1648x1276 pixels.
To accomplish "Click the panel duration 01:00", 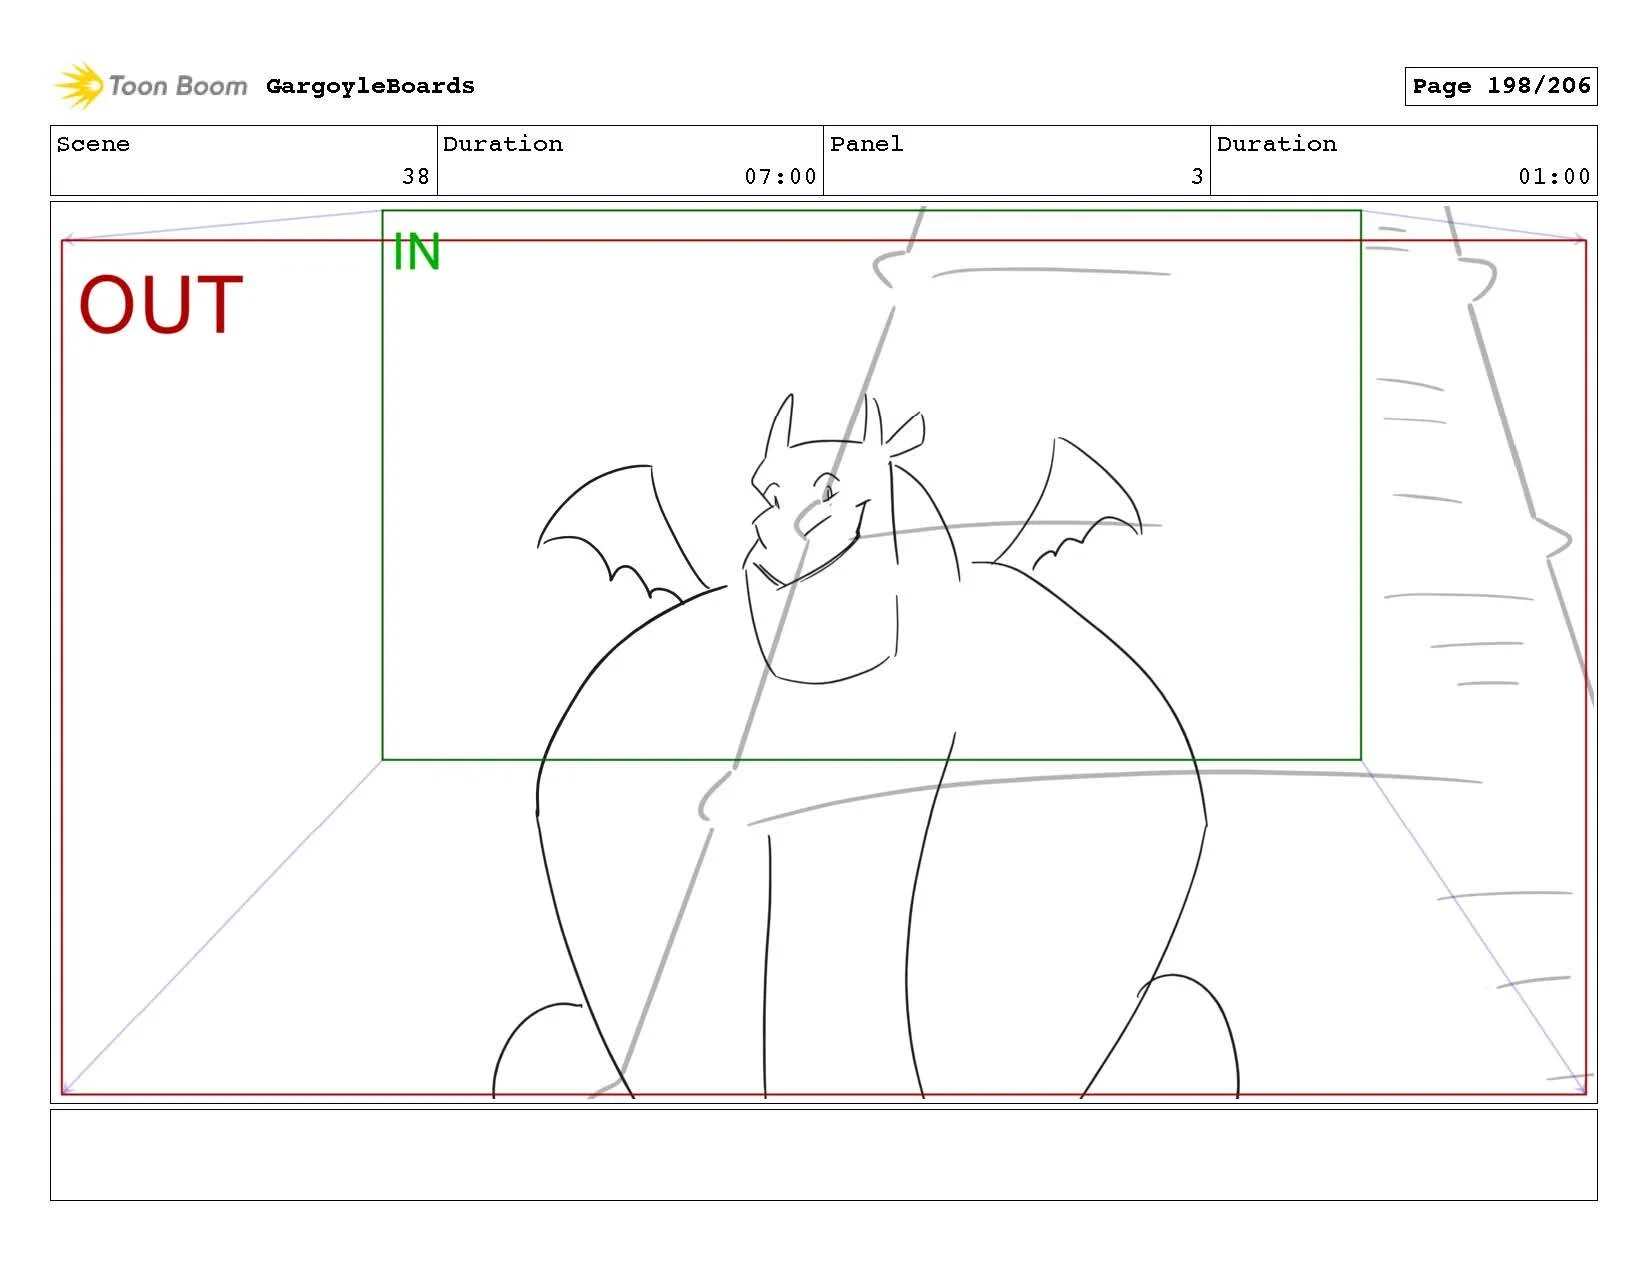I will tap(1554, 177).
